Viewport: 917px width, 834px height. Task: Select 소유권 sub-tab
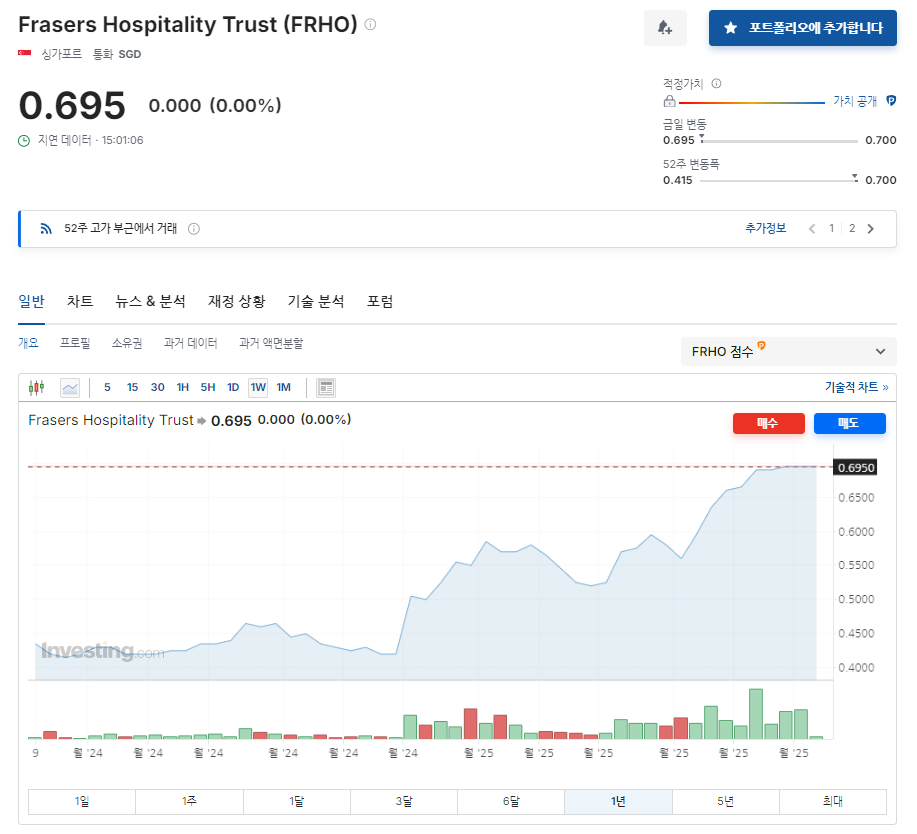pyautogui.click(x=127, y=343)
